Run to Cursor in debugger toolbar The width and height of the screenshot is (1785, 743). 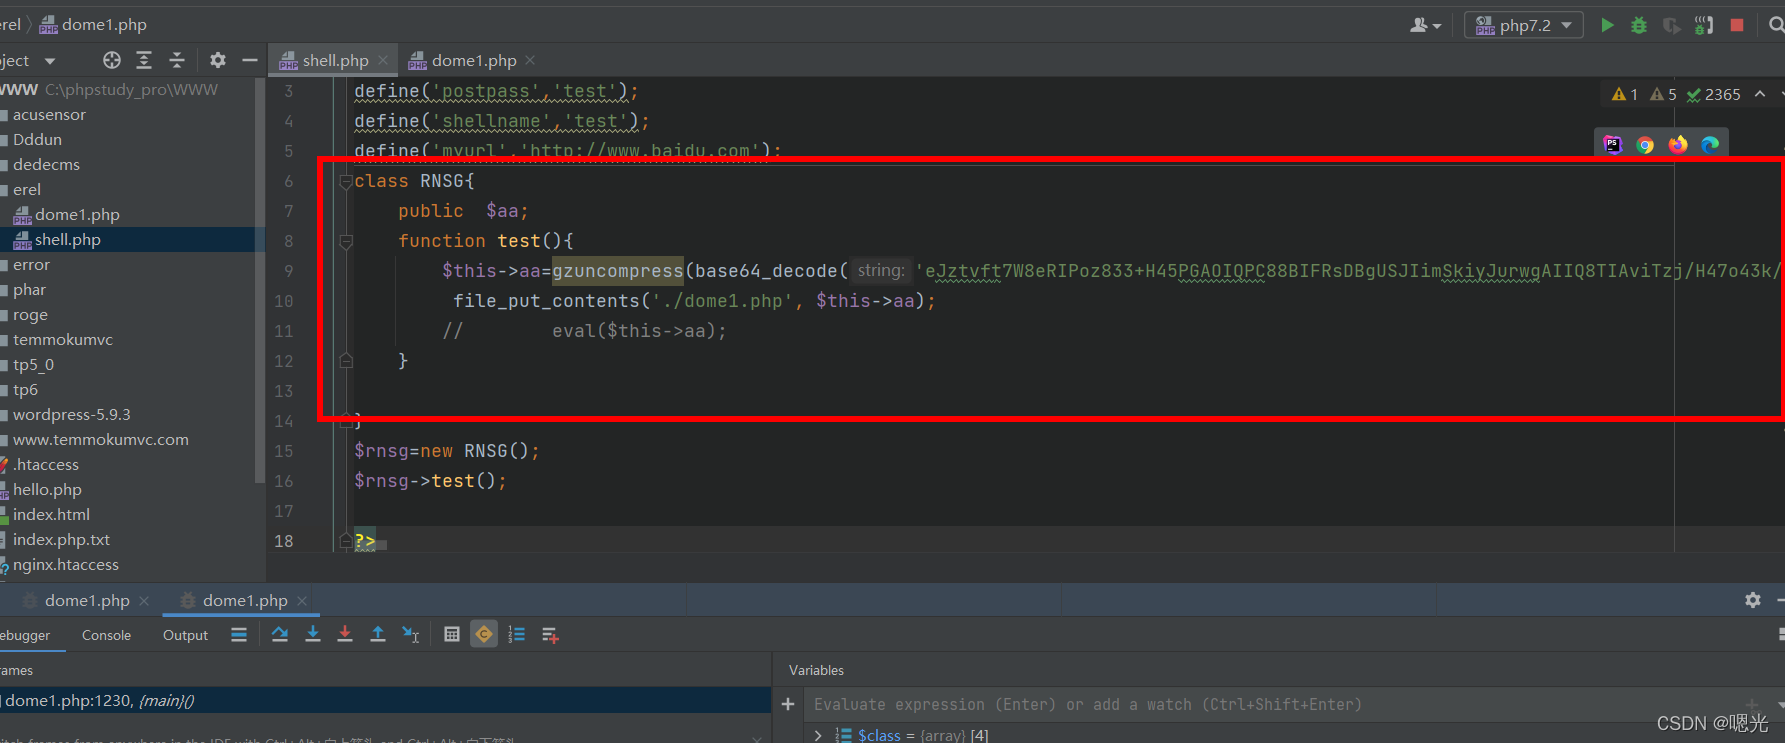(411, 634)
